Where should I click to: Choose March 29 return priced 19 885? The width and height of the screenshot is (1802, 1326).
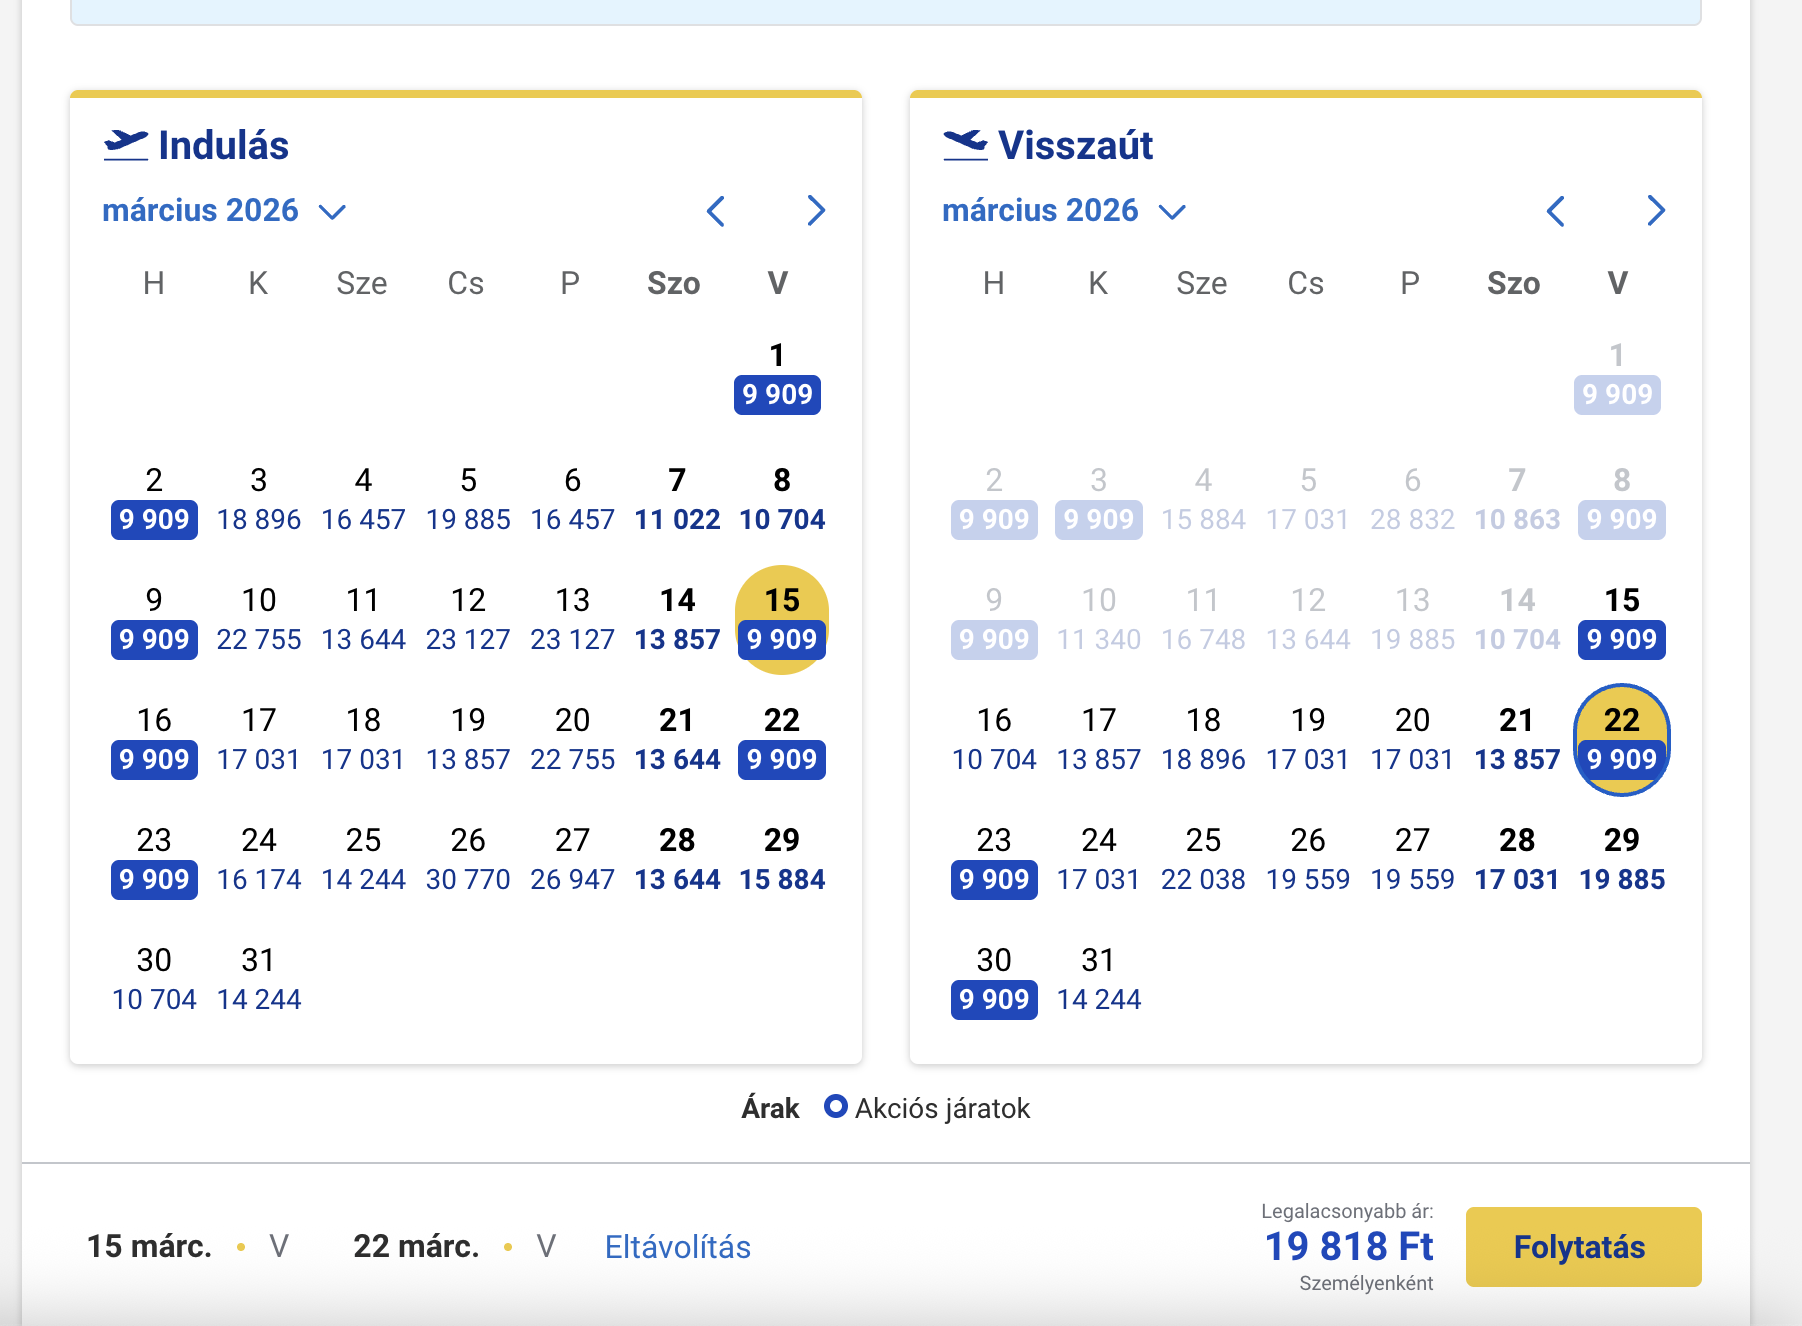click(1621, 860)
